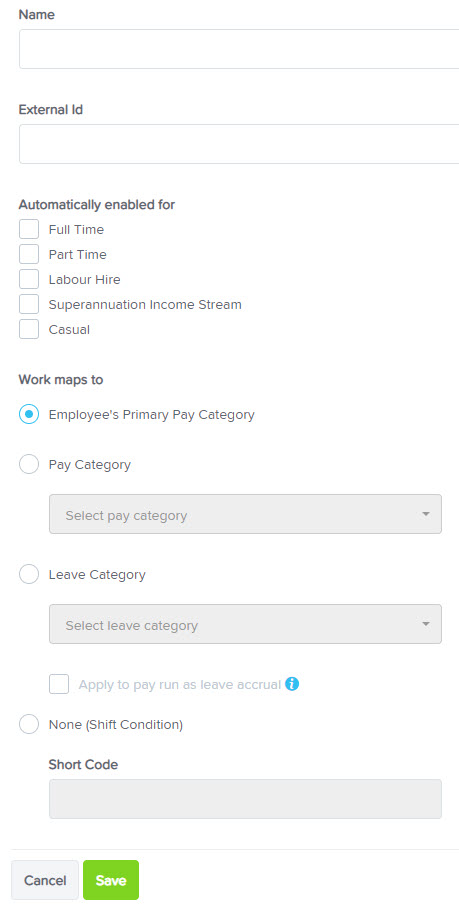Open the Select pay category dropdown arrow

426,514
